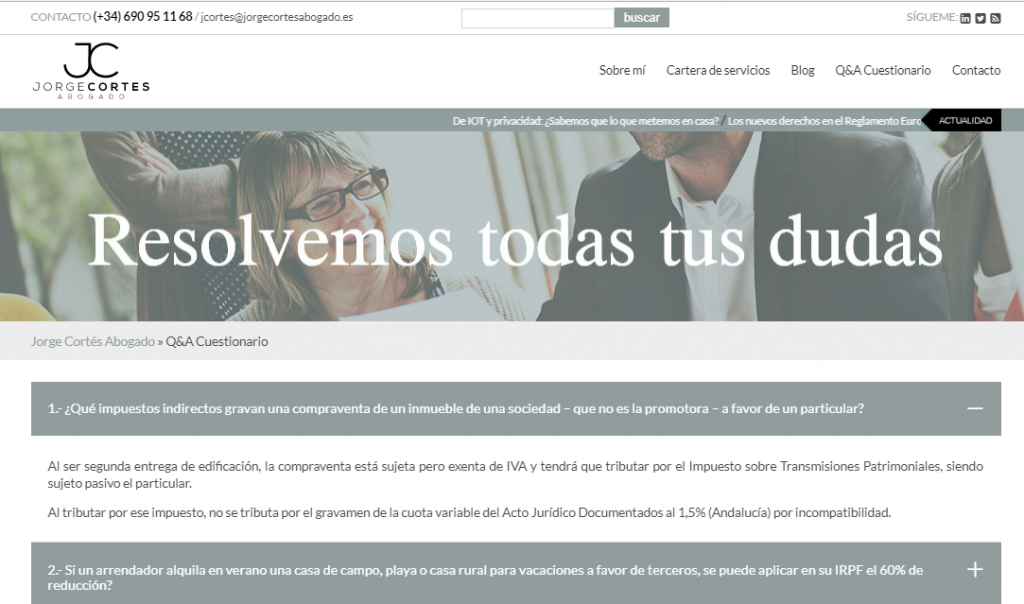
Task: Click the answer paragraph starting 'Al ser segunda entrega'
Action: 515,475
